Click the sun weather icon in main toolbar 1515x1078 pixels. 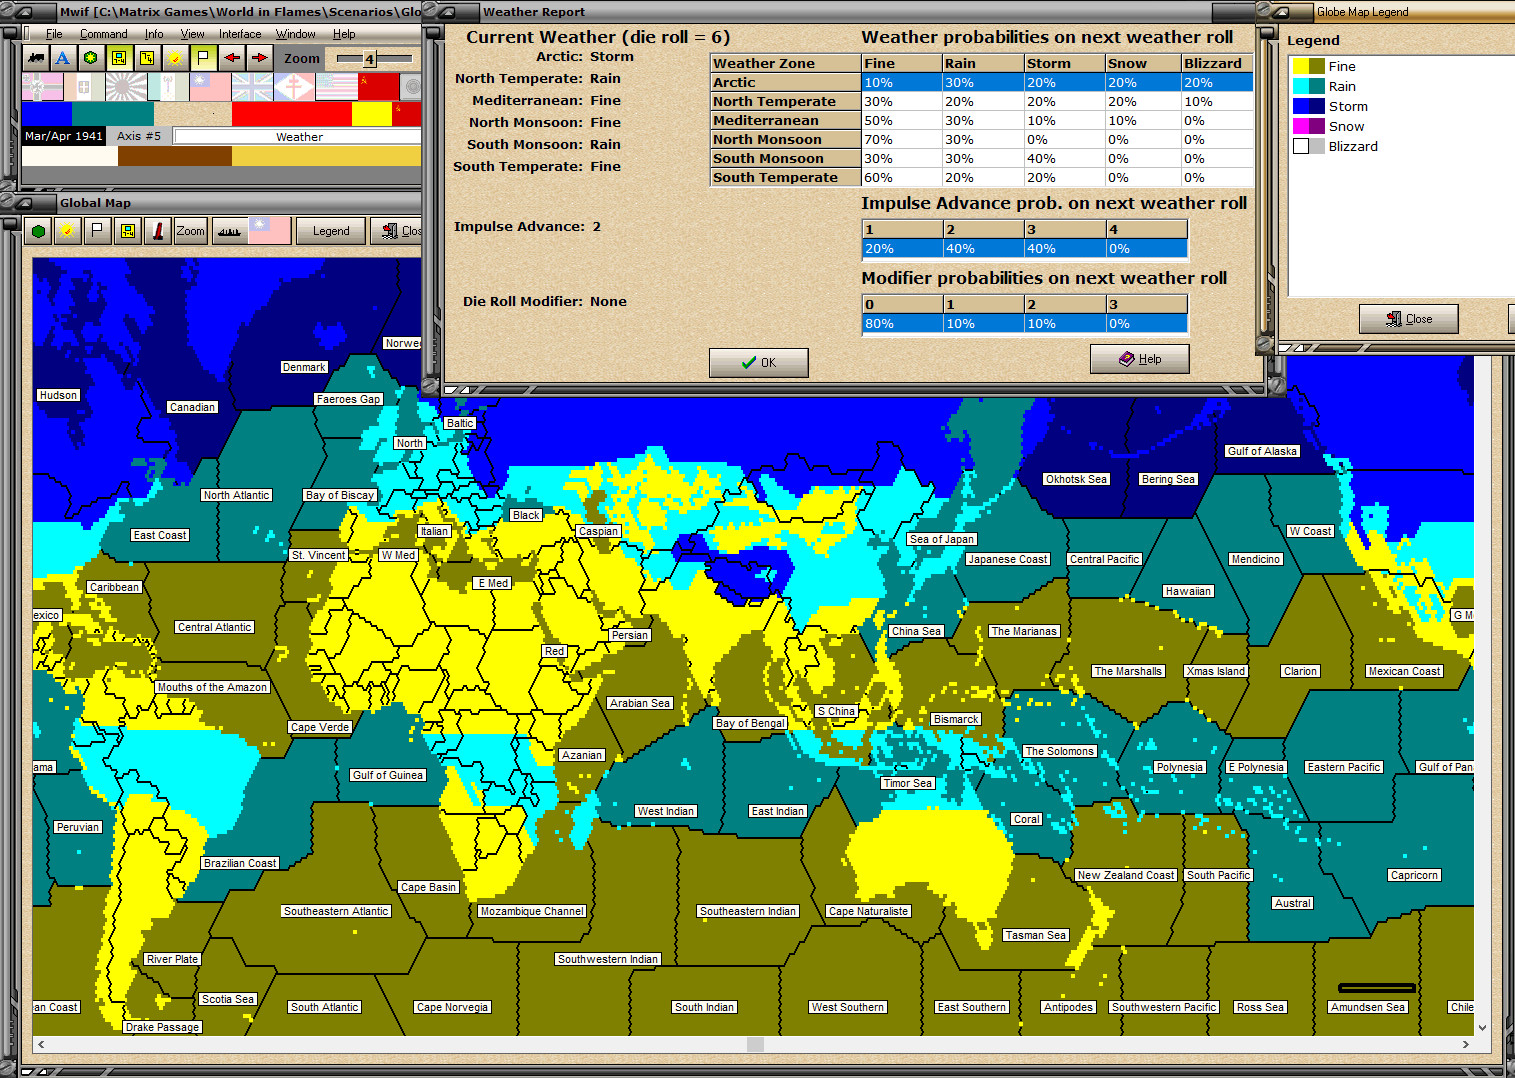[x=175, y=58]
